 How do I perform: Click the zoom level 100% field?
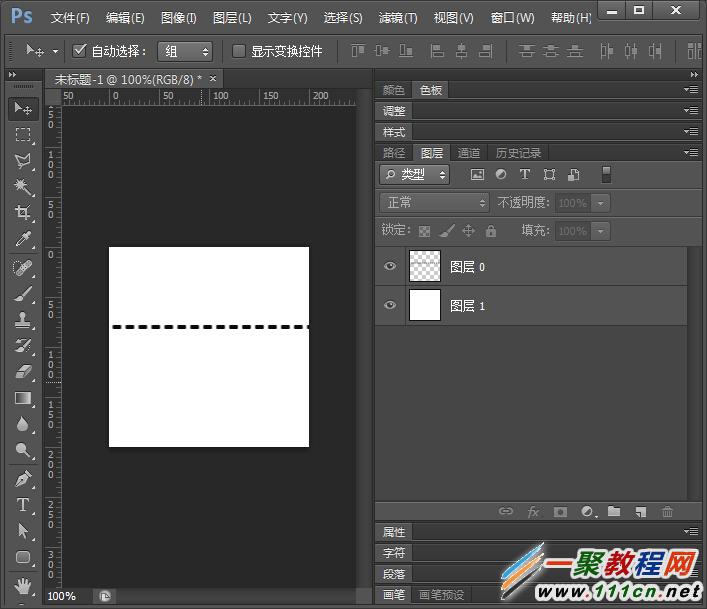(x=62, y=596)
